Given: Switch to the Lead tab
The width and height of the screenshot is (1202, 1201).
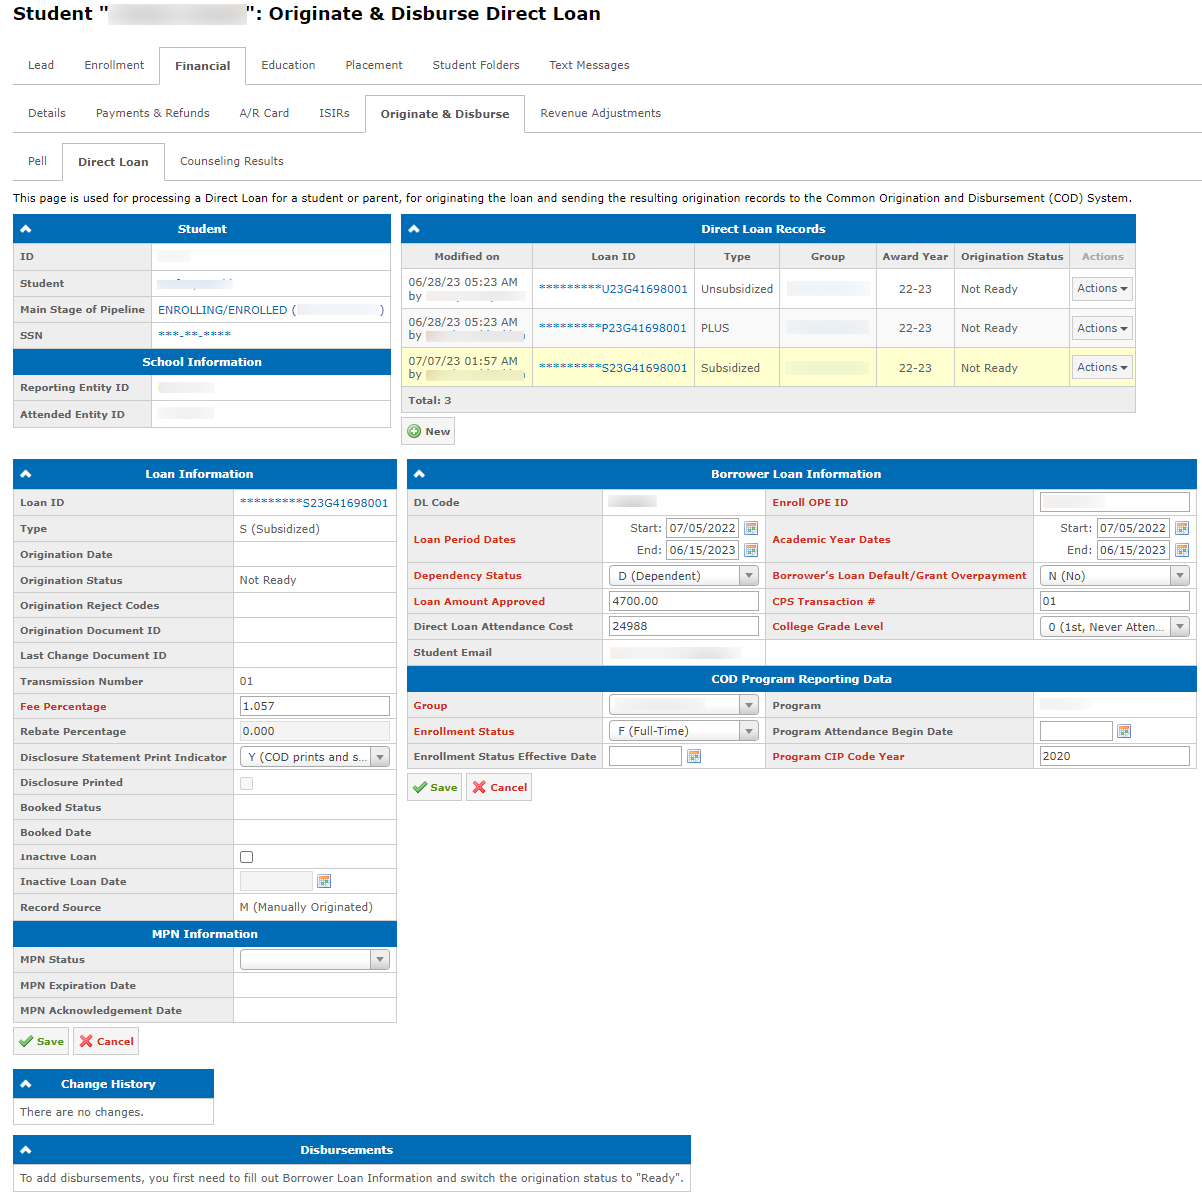Looking at the screenshot, I should pos(41,65).
